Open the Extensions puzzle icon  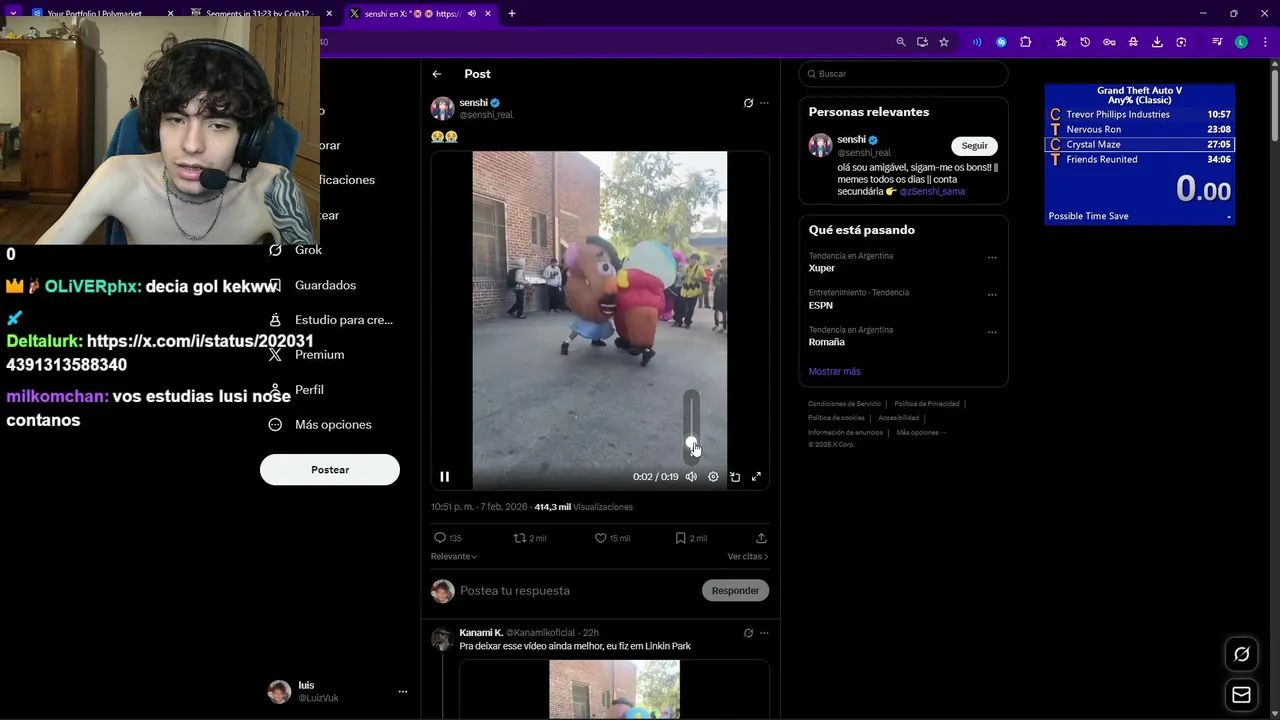1025,42
